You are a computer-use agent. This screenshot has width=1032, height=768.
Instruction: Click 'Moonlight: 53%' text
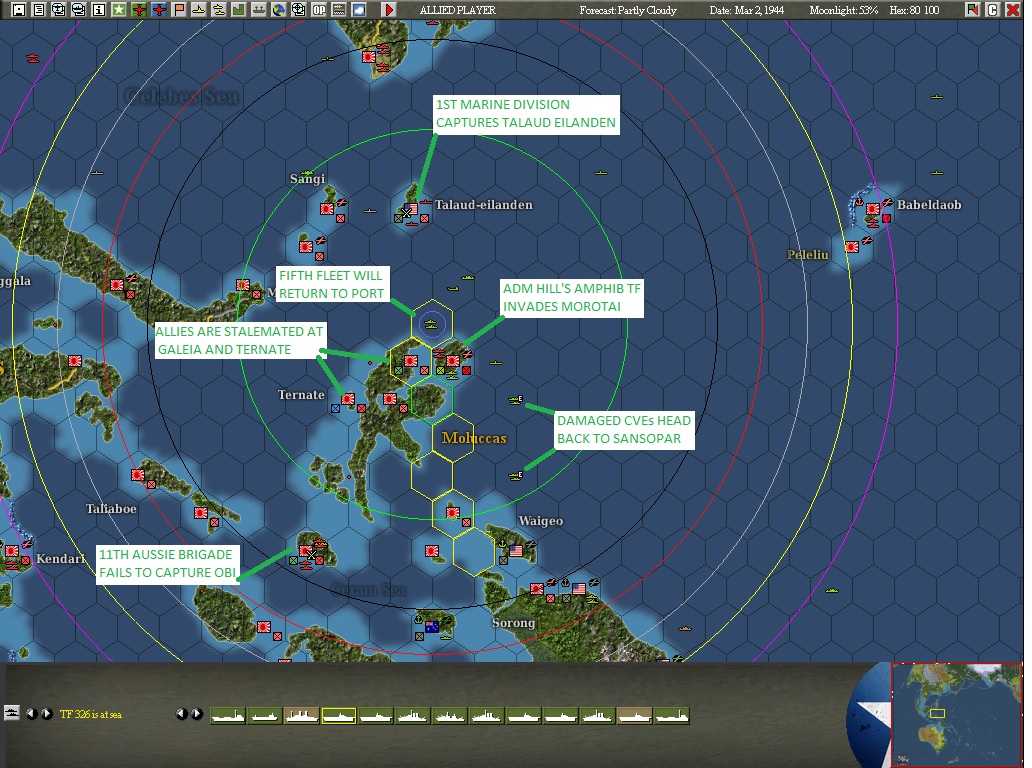coord(844,10)
